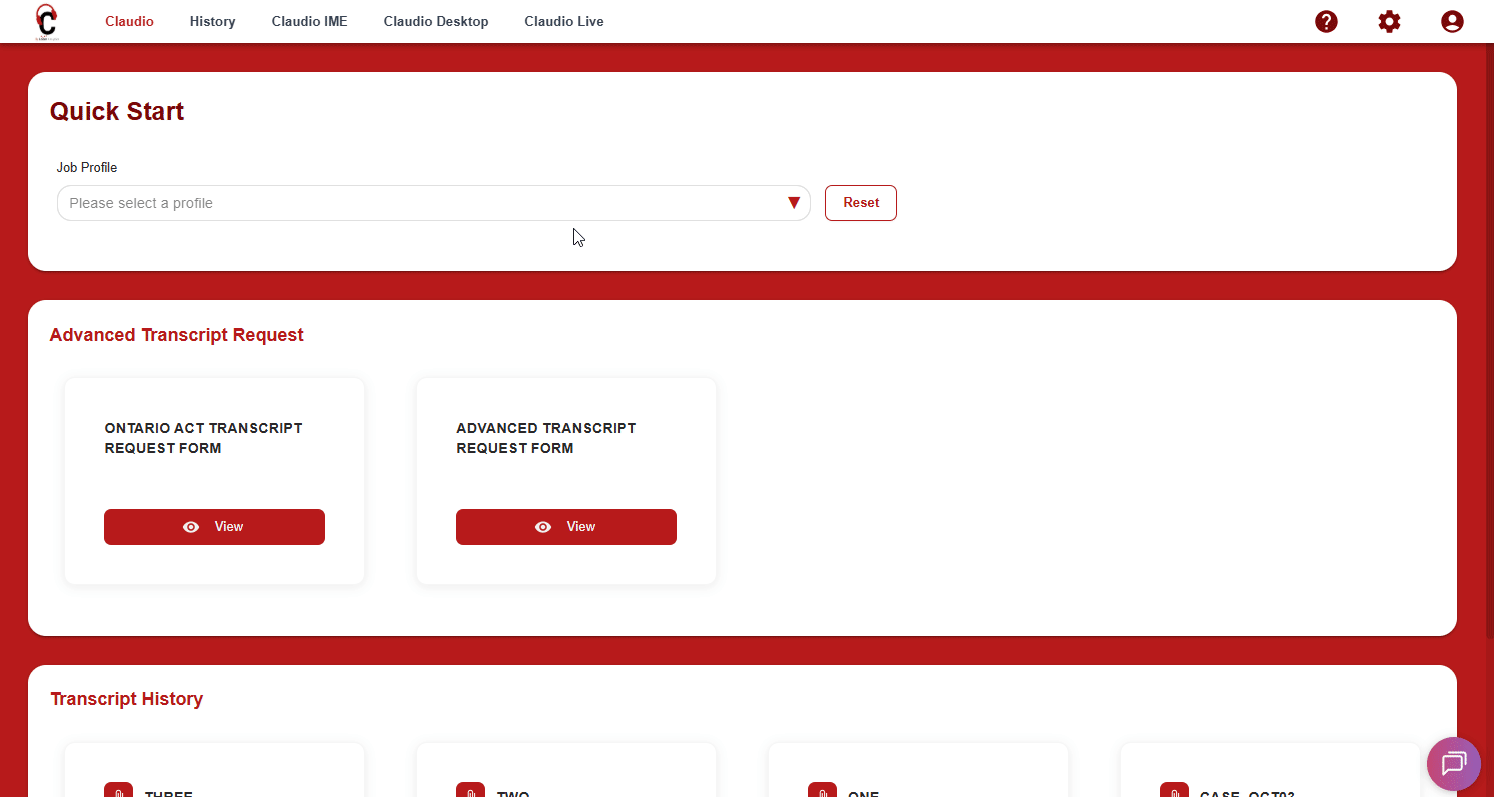
Task: Open the Claudio IME tab
Action: pos(309,21)
